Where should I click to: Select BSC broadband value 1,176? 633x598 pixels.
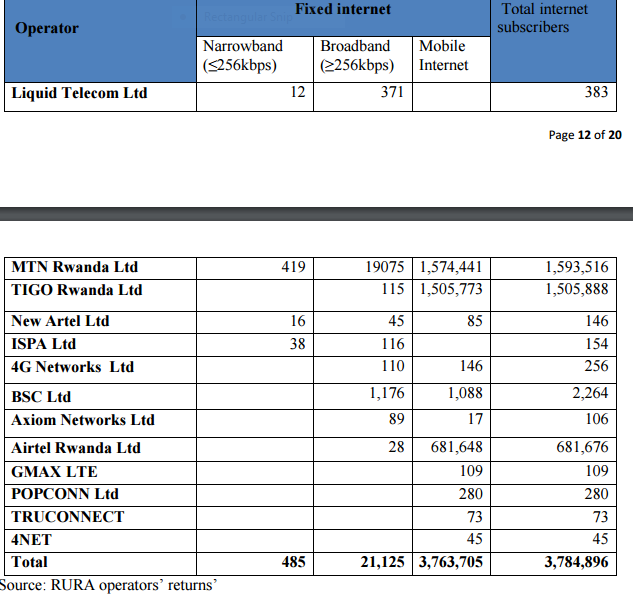click(387, 393)
